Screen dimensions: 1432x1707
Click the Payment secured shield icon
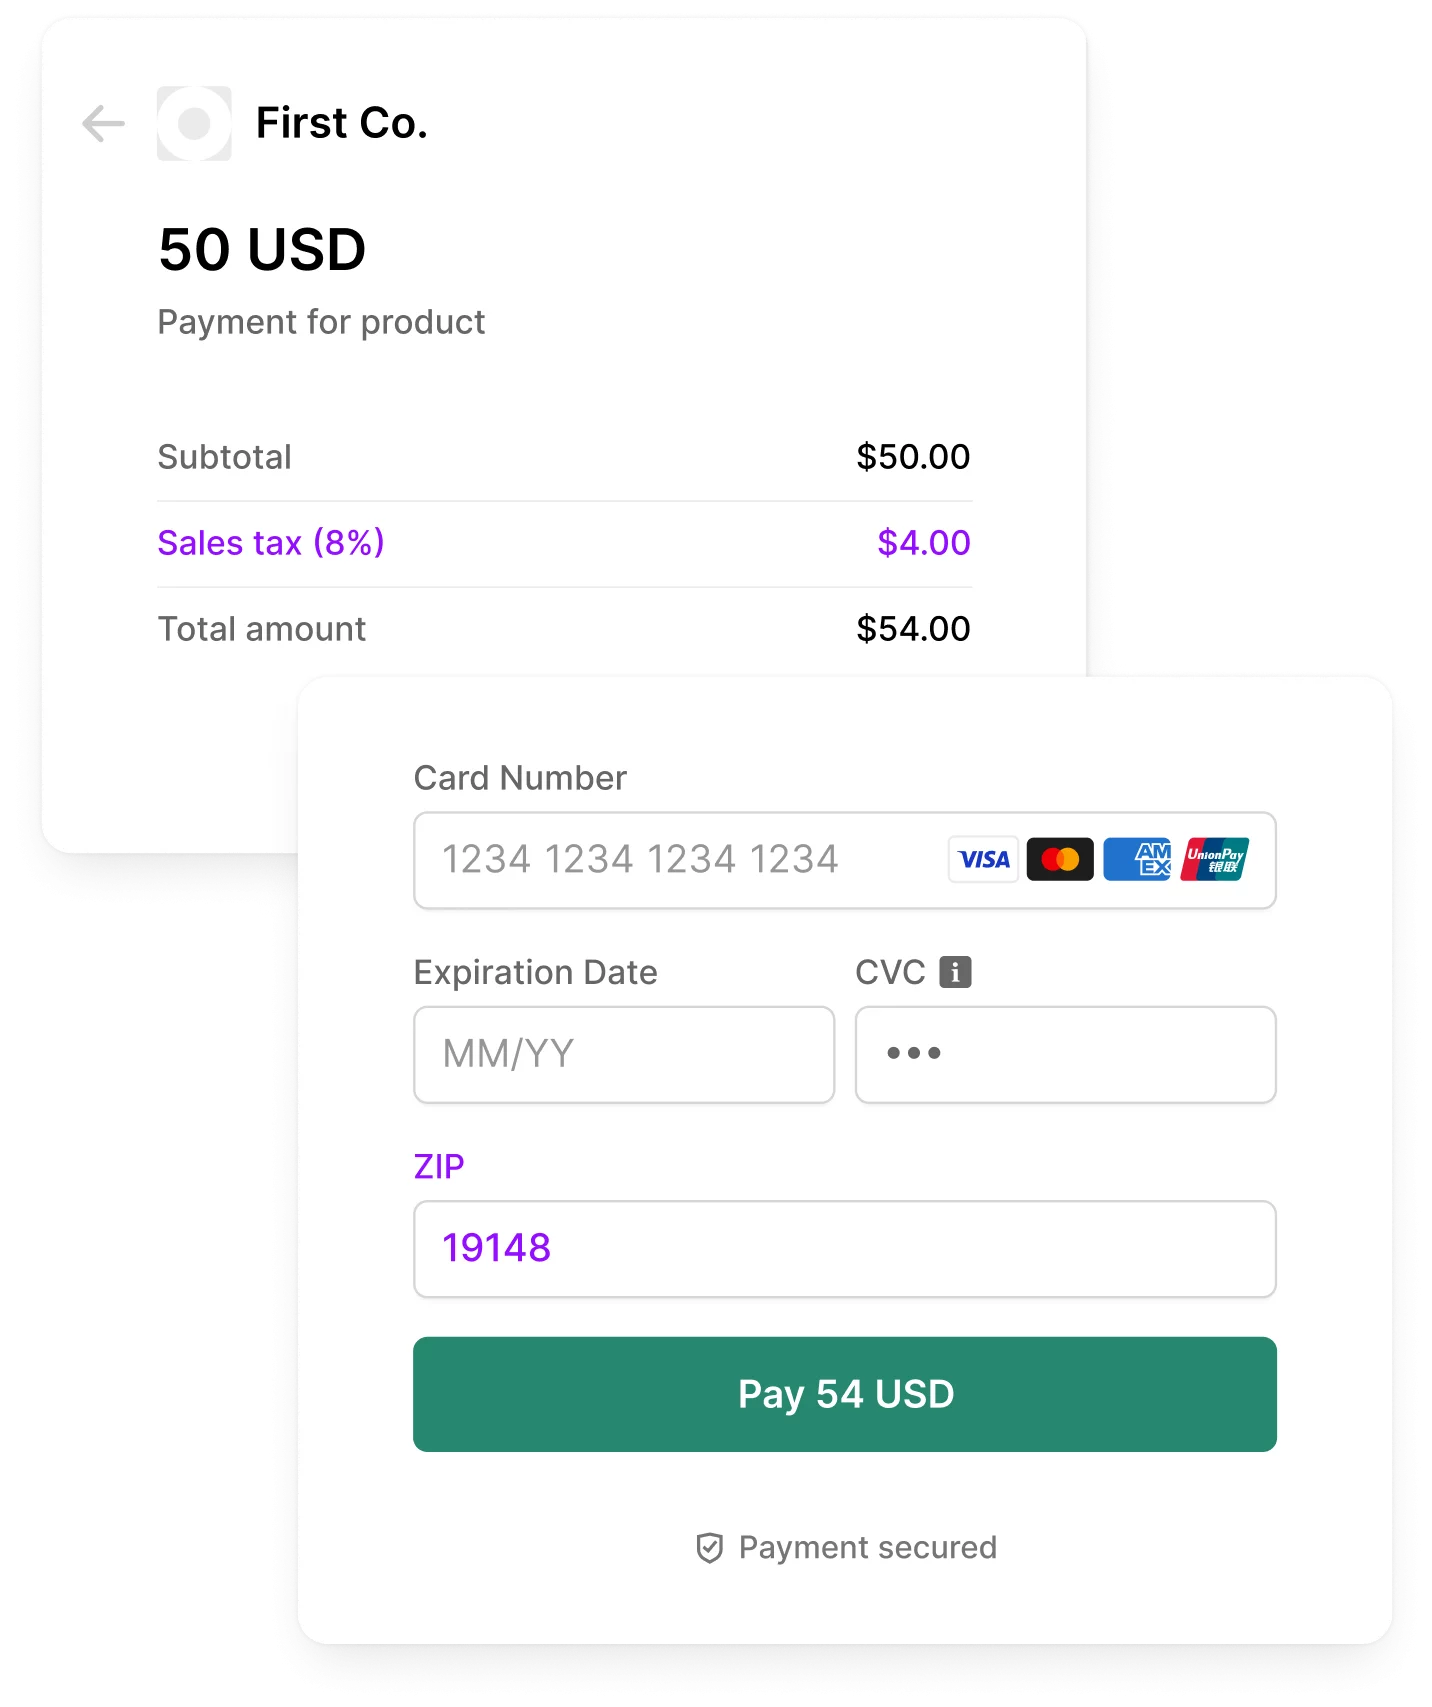tap(708, 1546)
